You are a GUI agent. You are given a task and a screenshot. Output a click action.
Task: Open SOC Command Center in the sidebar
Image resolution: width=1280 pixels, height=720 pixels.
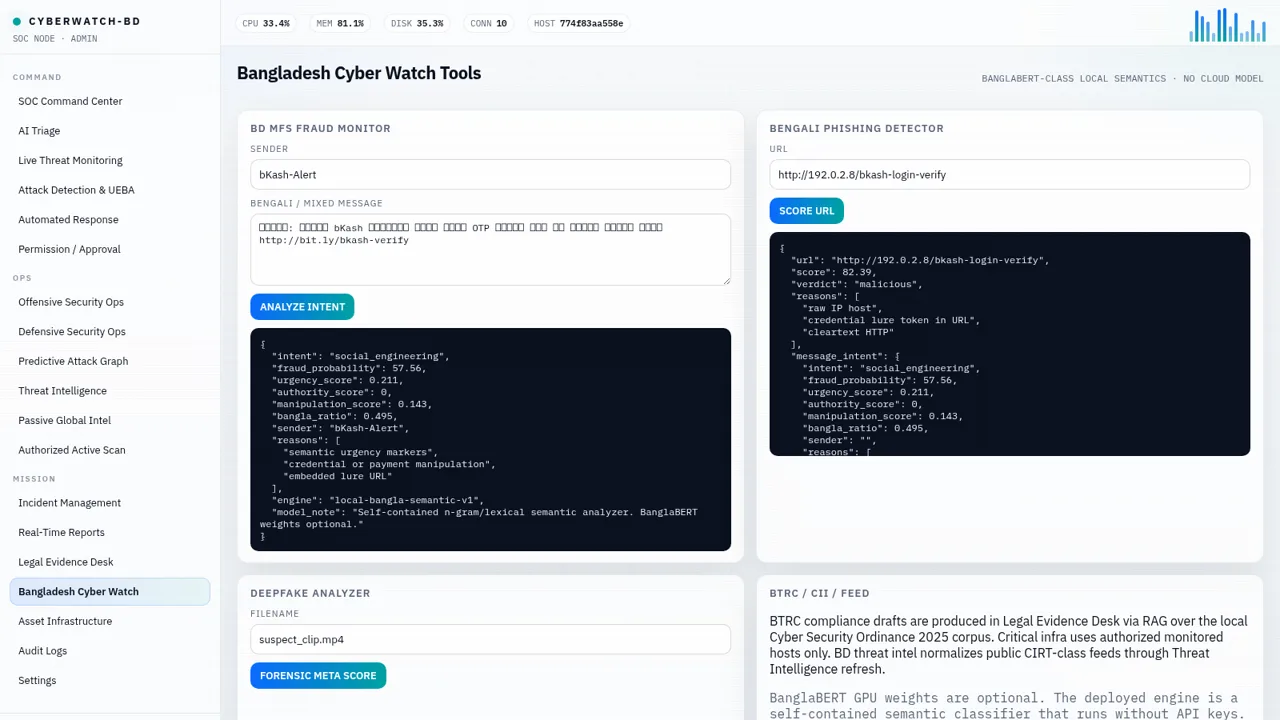click(x=110, y=101)
